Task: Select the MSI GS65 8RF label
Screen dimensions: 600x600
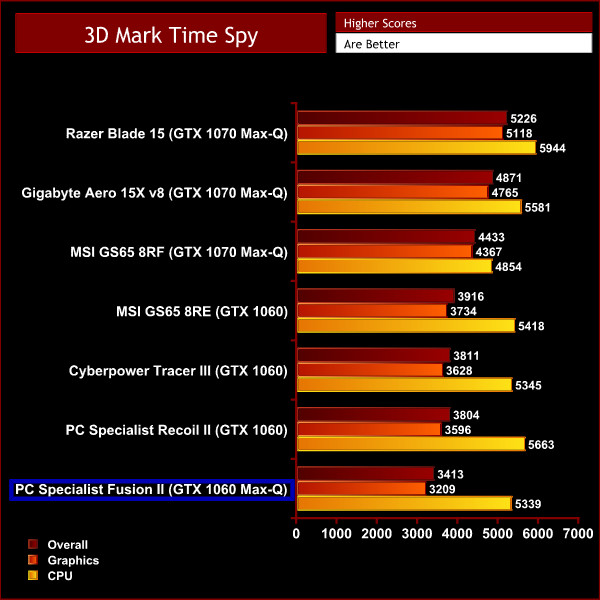Action: (x=179, y=252)
